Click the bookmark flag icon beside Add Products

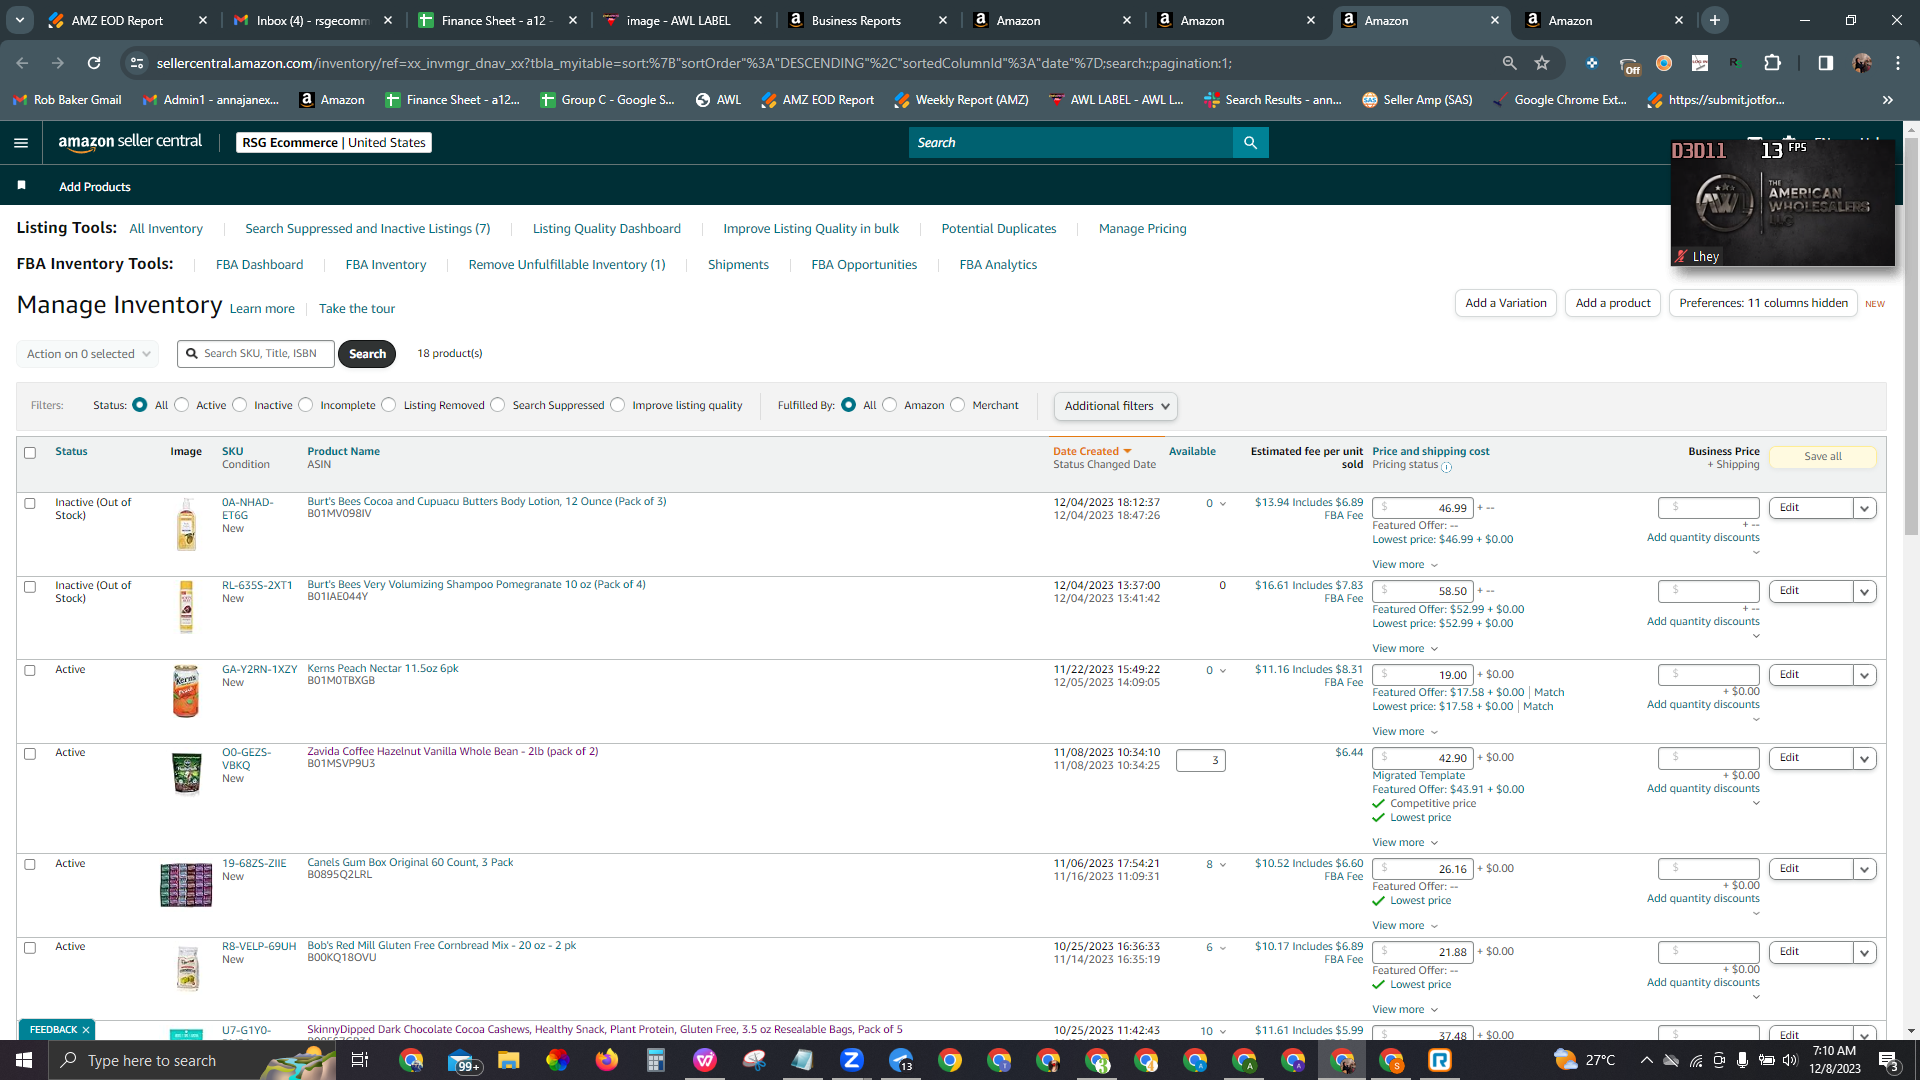click(x=22, y=186)
